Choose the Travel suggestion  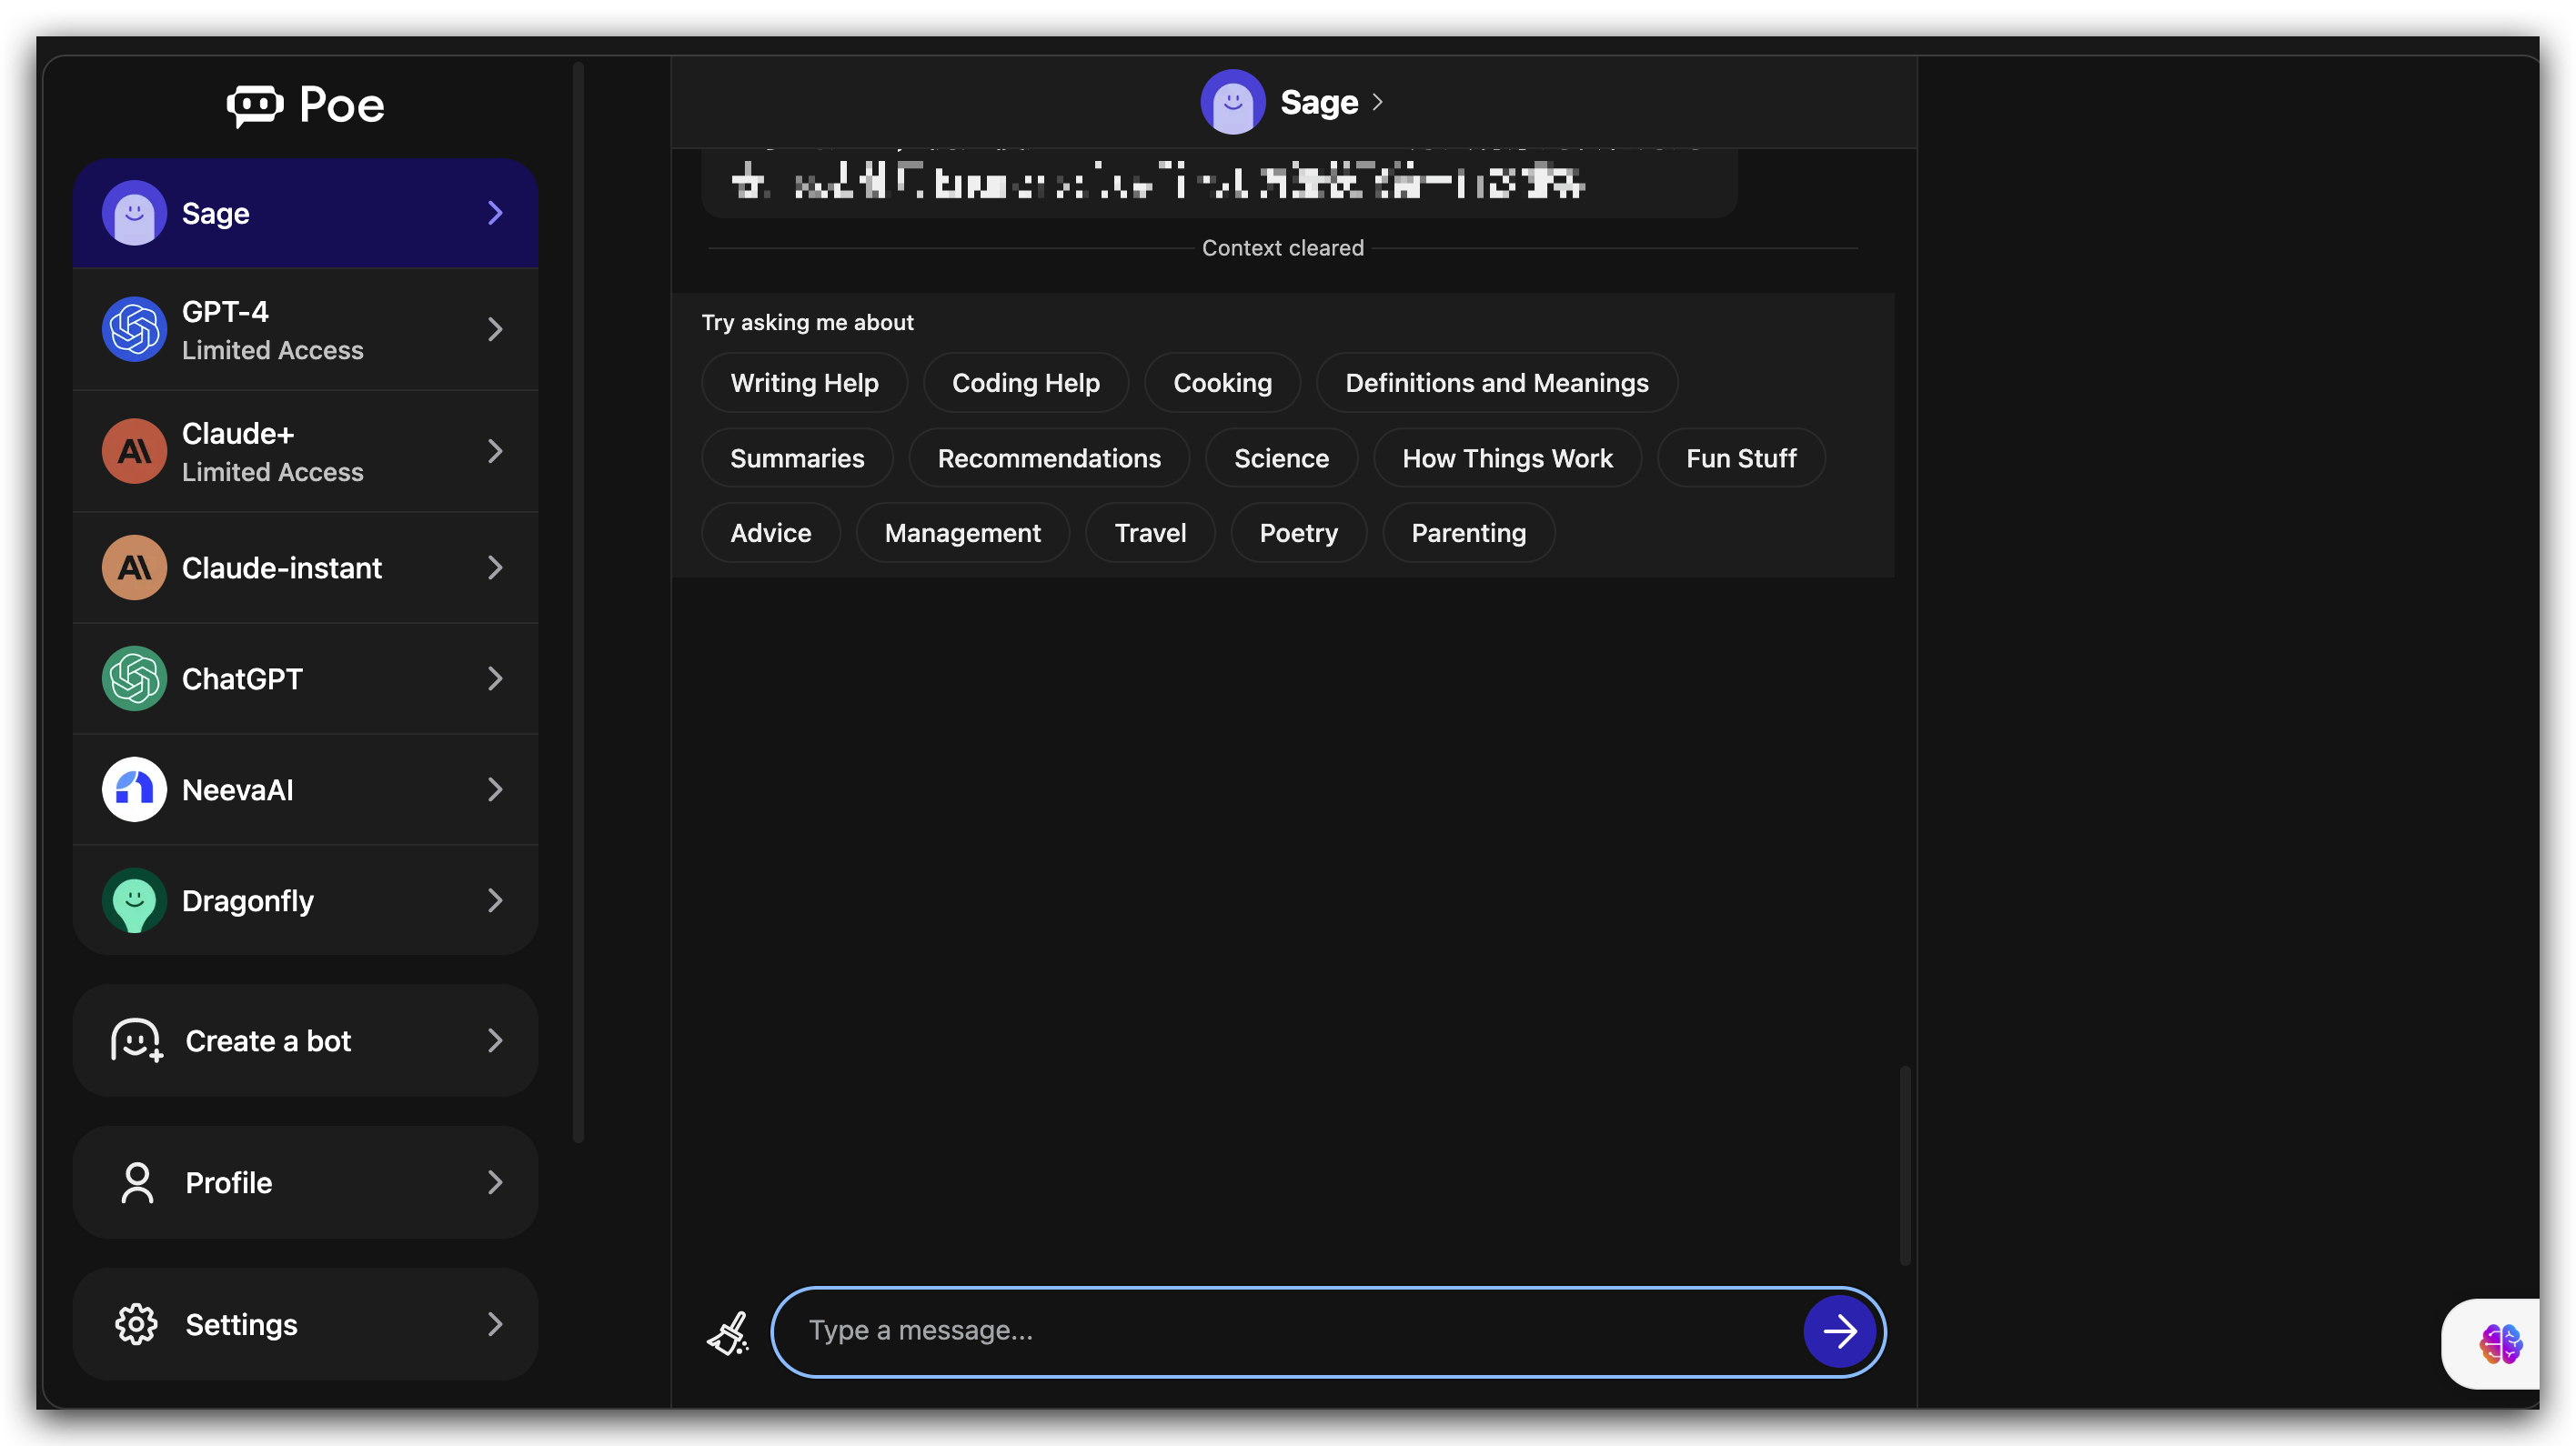[1151, 533]
